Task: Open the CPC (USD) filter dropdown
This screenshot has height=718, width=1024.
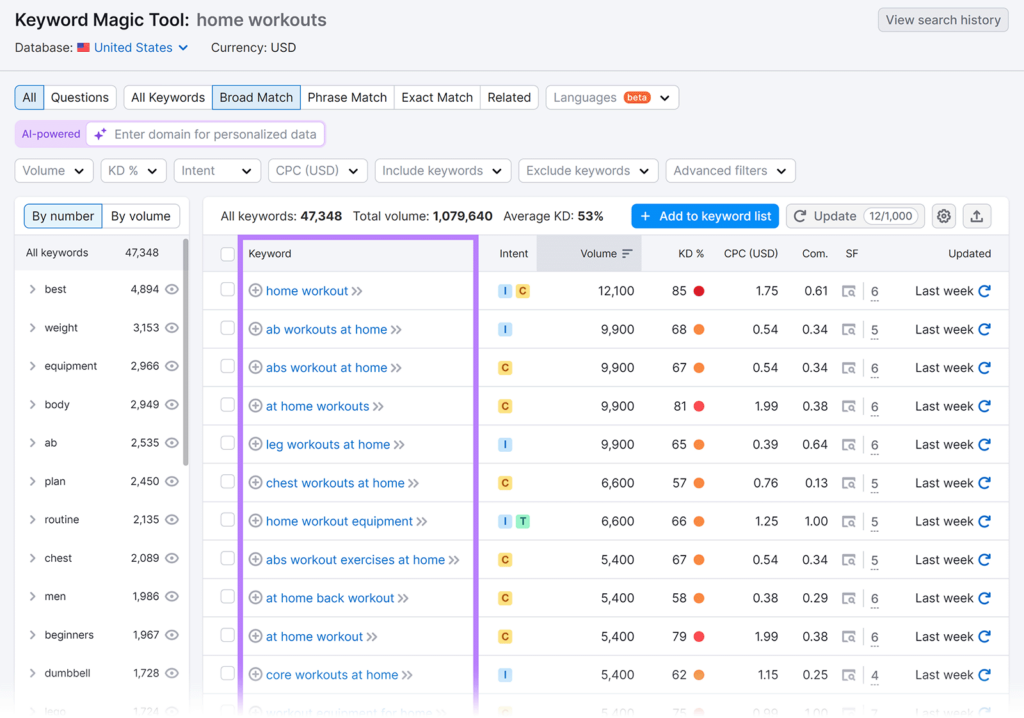Action: pyautogui.click(x=317, y=171)
